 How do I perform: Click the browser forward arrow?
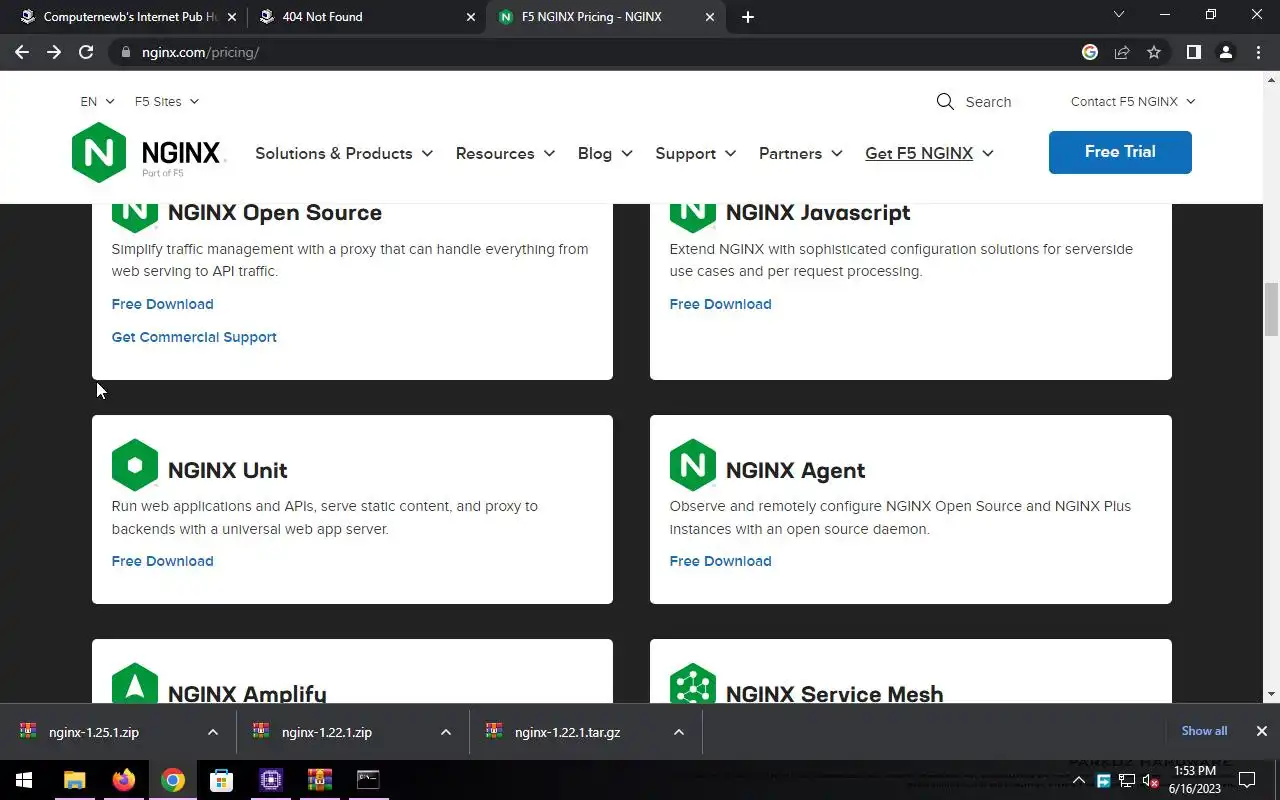pyautogui.click(x=54, y=52)
